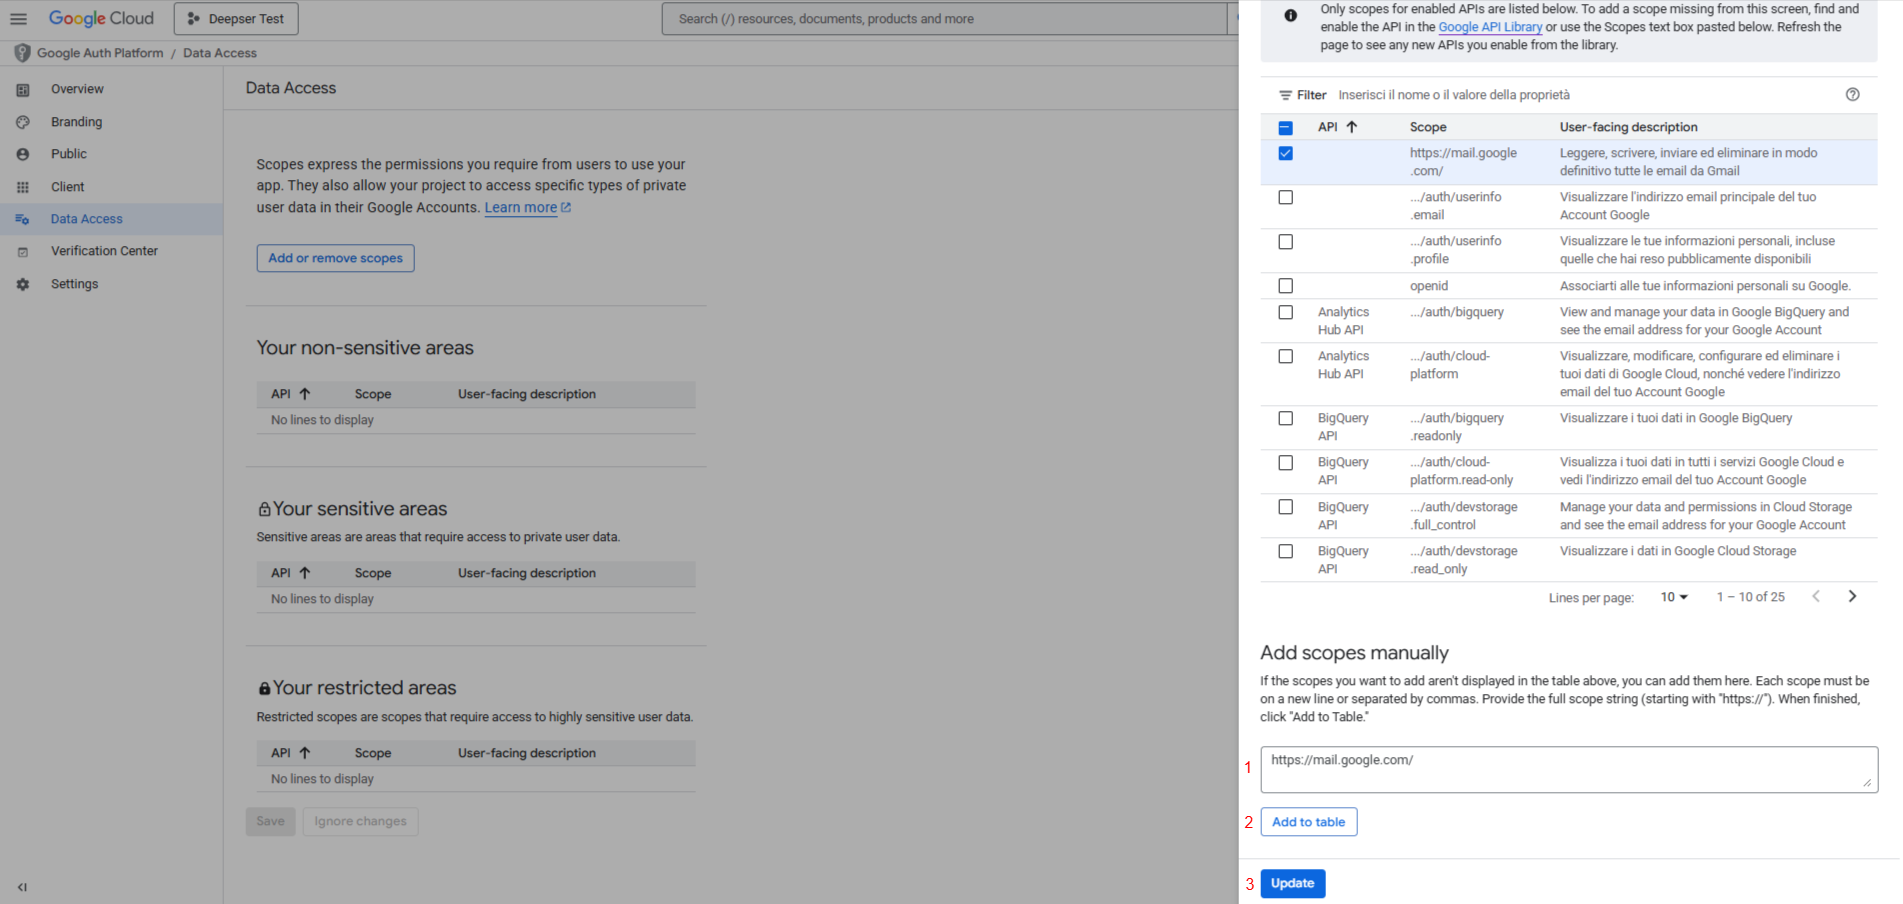Click the User-facing description header in scopes panel
This screenshot has width=1903, height=904.
pyautogui.click(x=1628, y=127)
